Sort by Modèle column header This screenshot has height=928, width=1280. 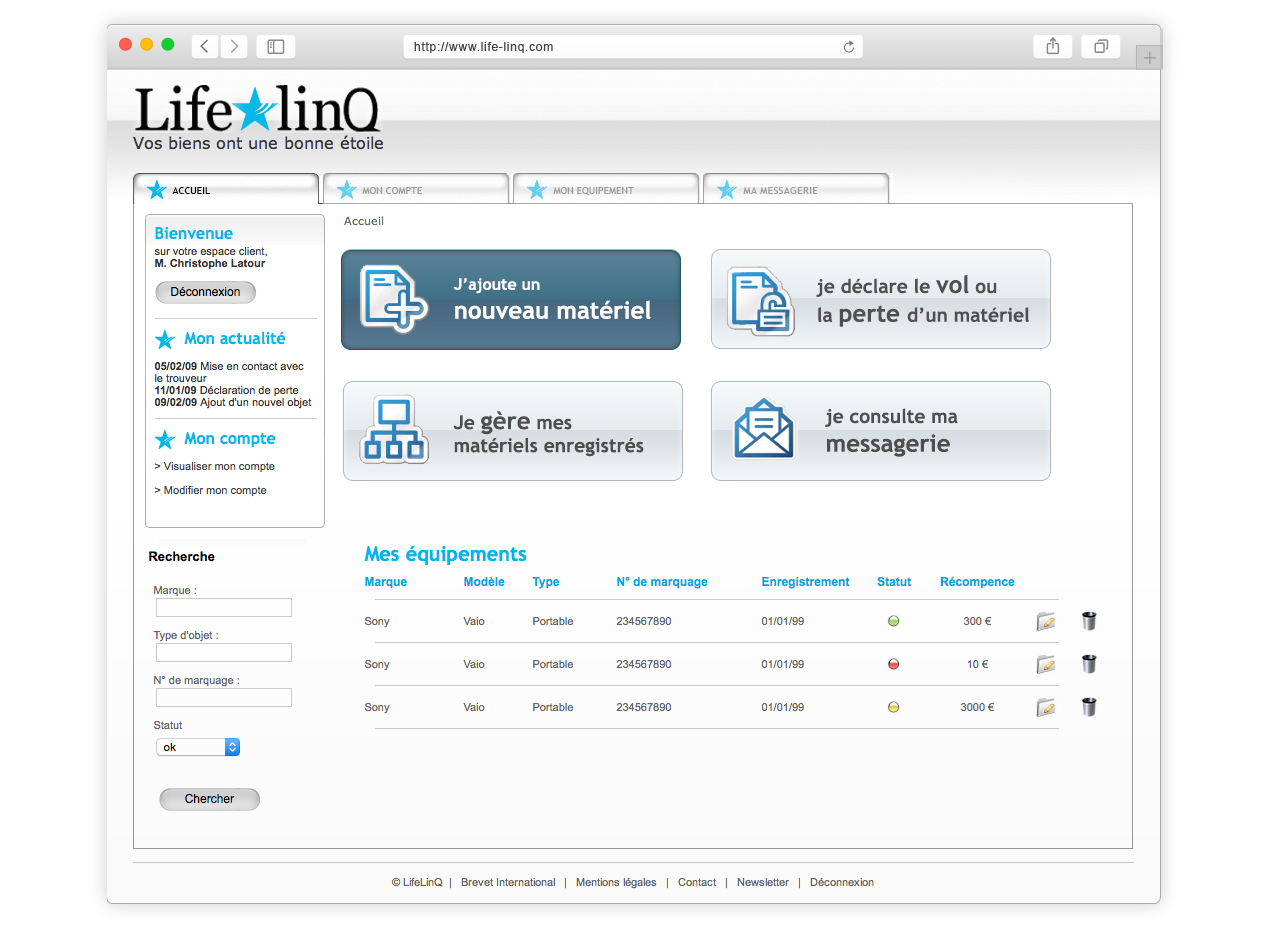pos(484,582)
